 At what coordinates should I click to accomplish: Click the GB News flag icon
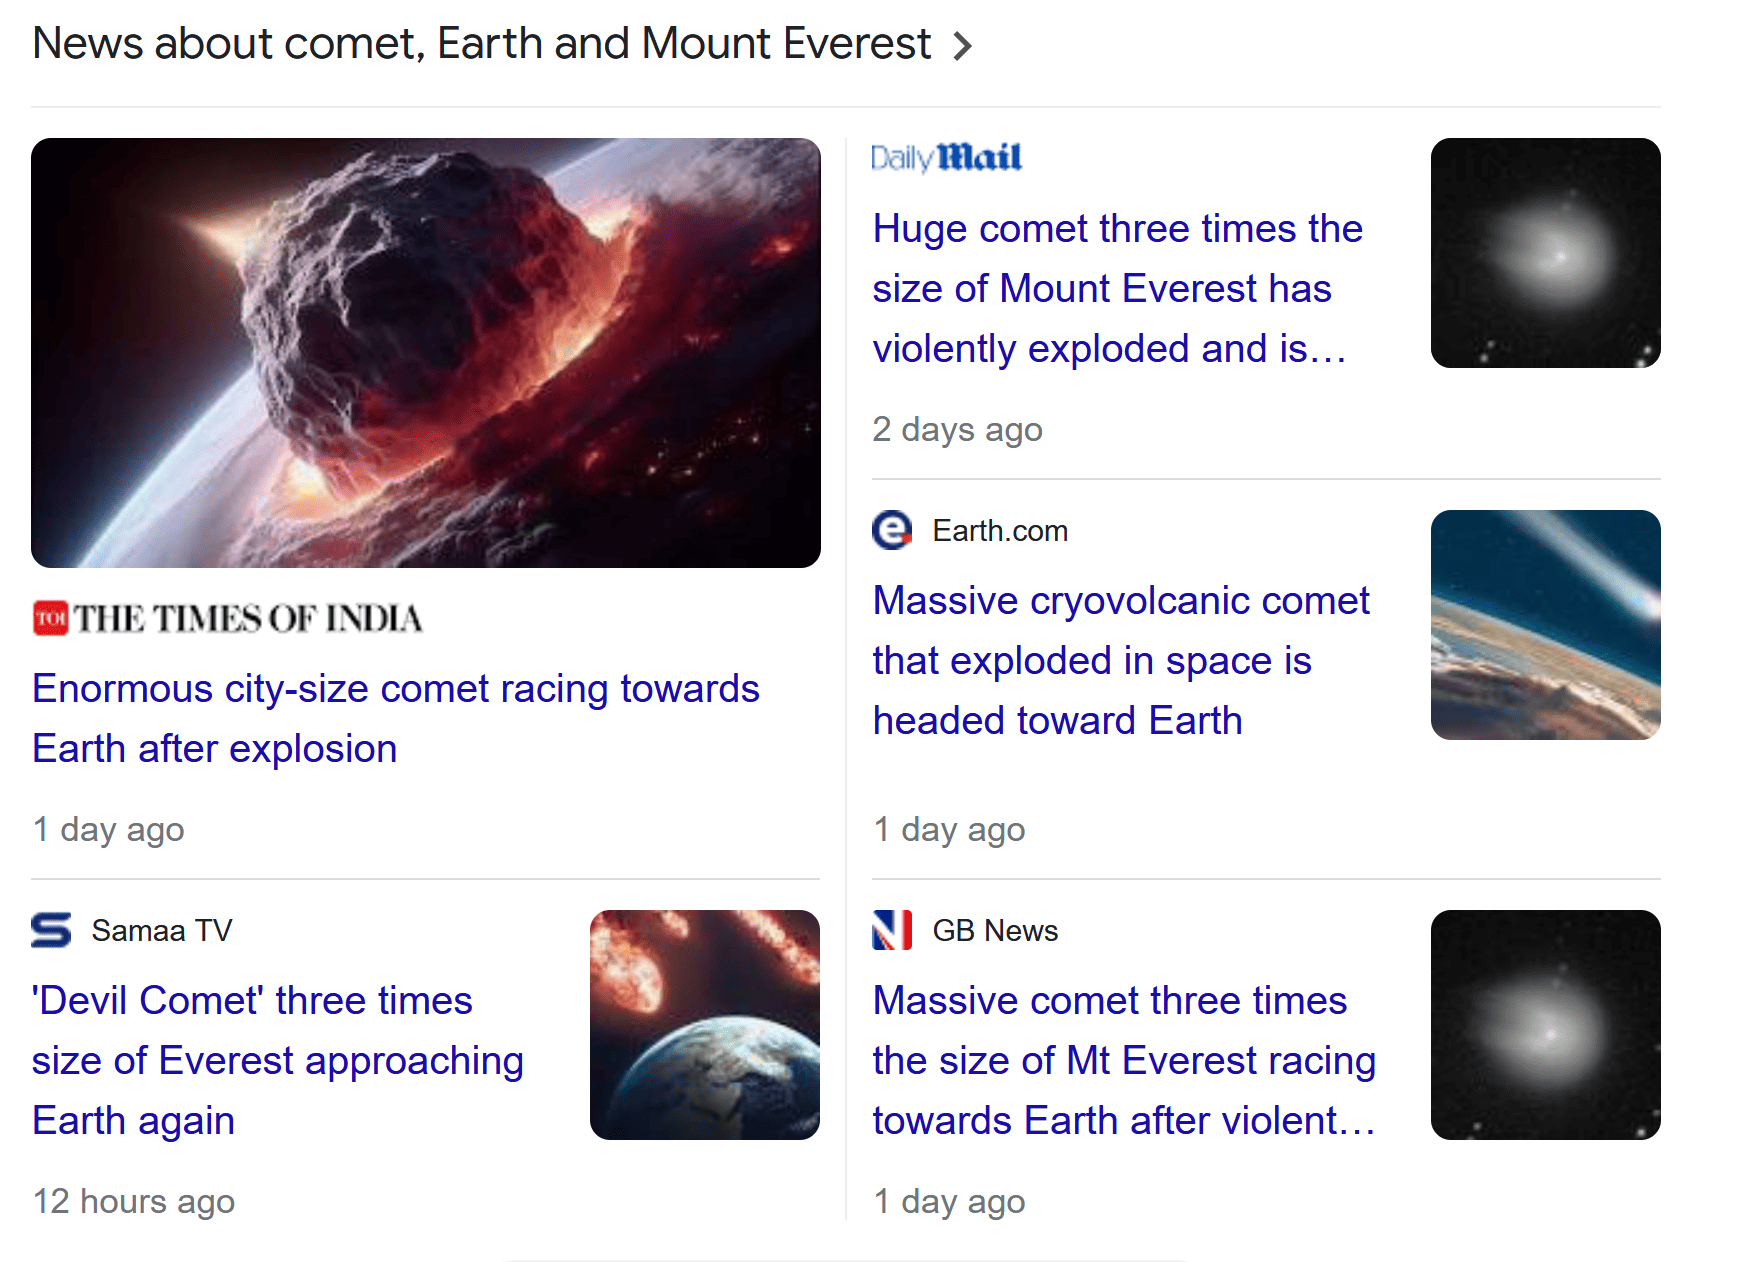click(x=891, y=930)
